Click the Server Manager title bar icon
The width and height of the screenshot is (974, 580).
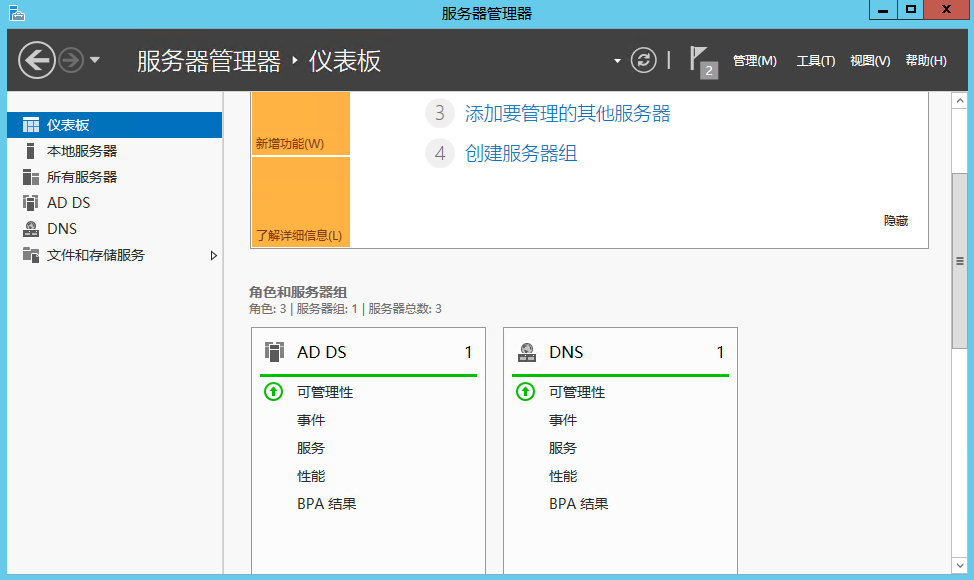click(x=17, y=13)
